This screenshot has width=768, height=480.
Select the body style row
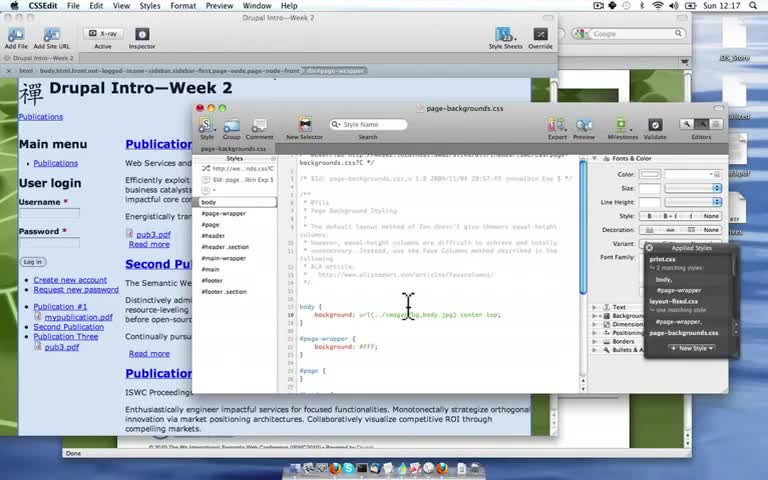(x=236, y=202)
